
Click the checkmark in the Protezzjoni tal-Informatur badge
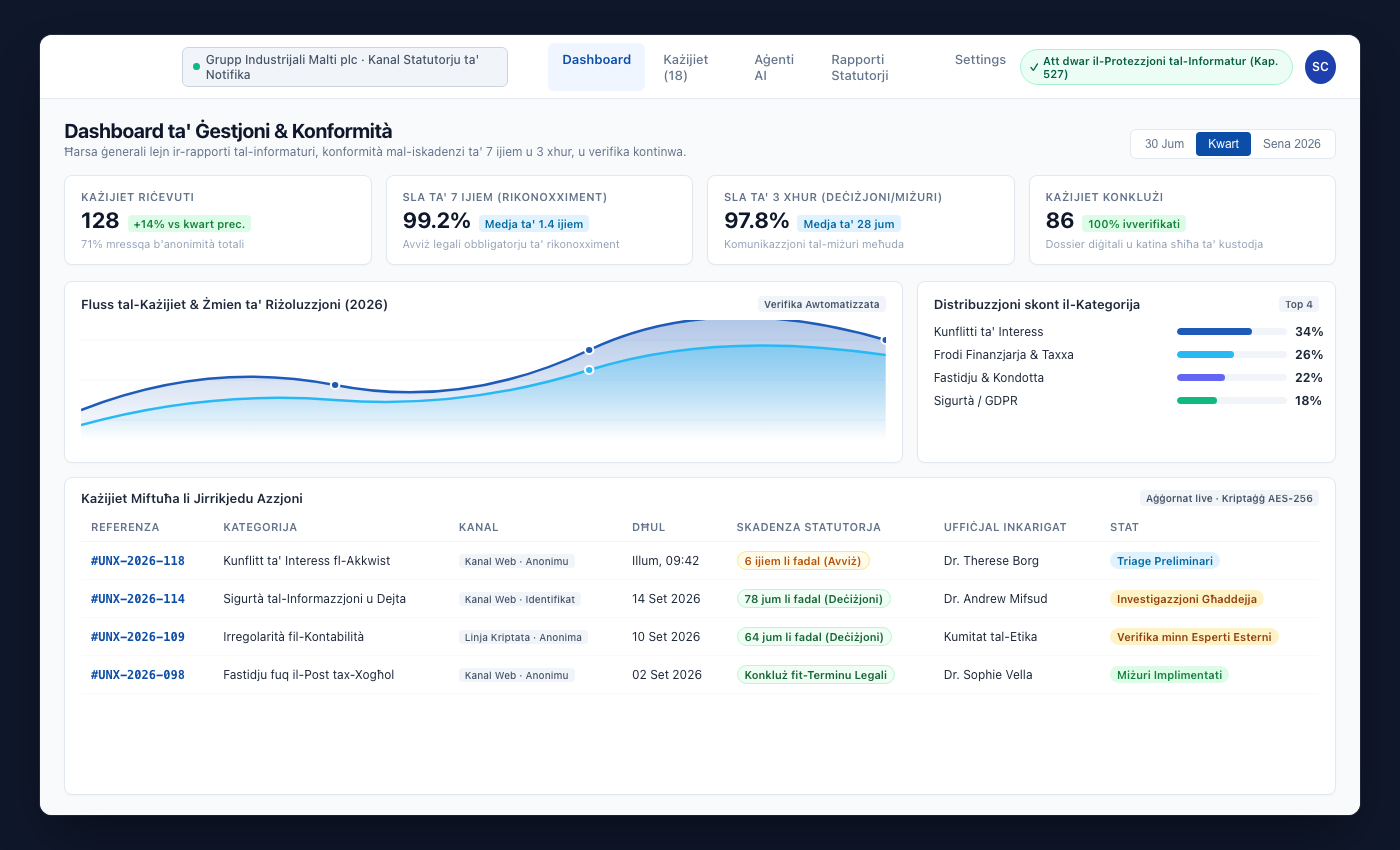[x=1034, y=67]
